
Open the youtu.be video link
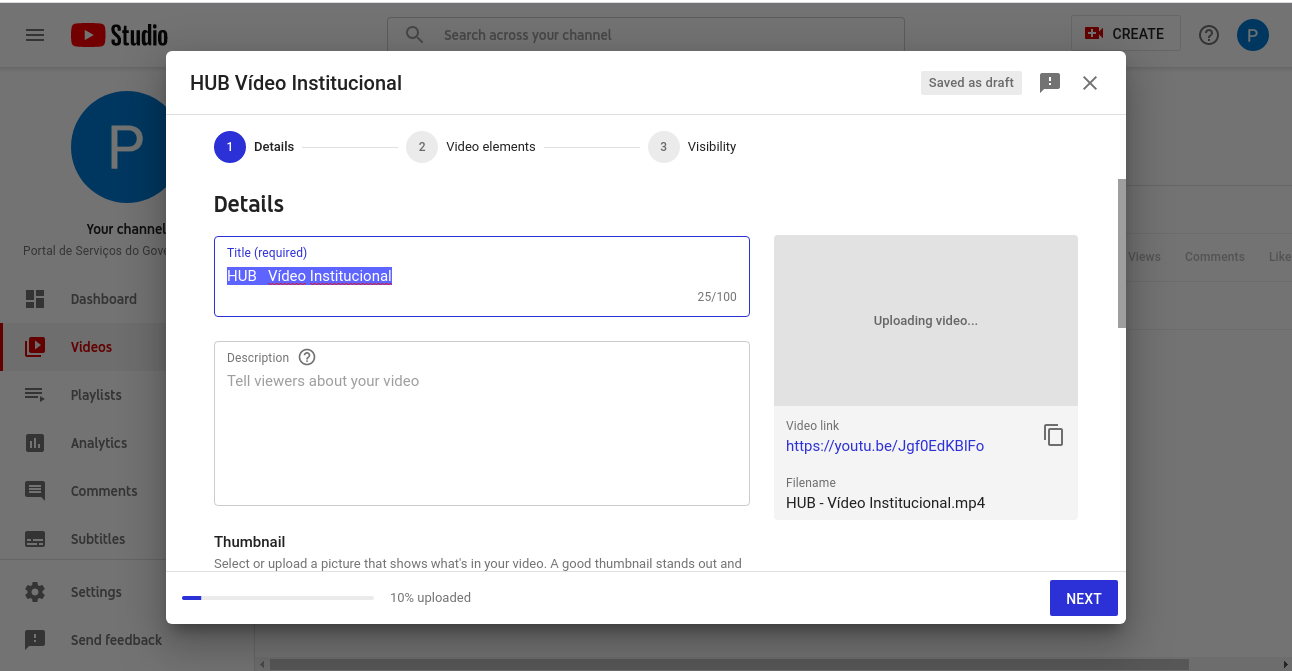point(884,446)
